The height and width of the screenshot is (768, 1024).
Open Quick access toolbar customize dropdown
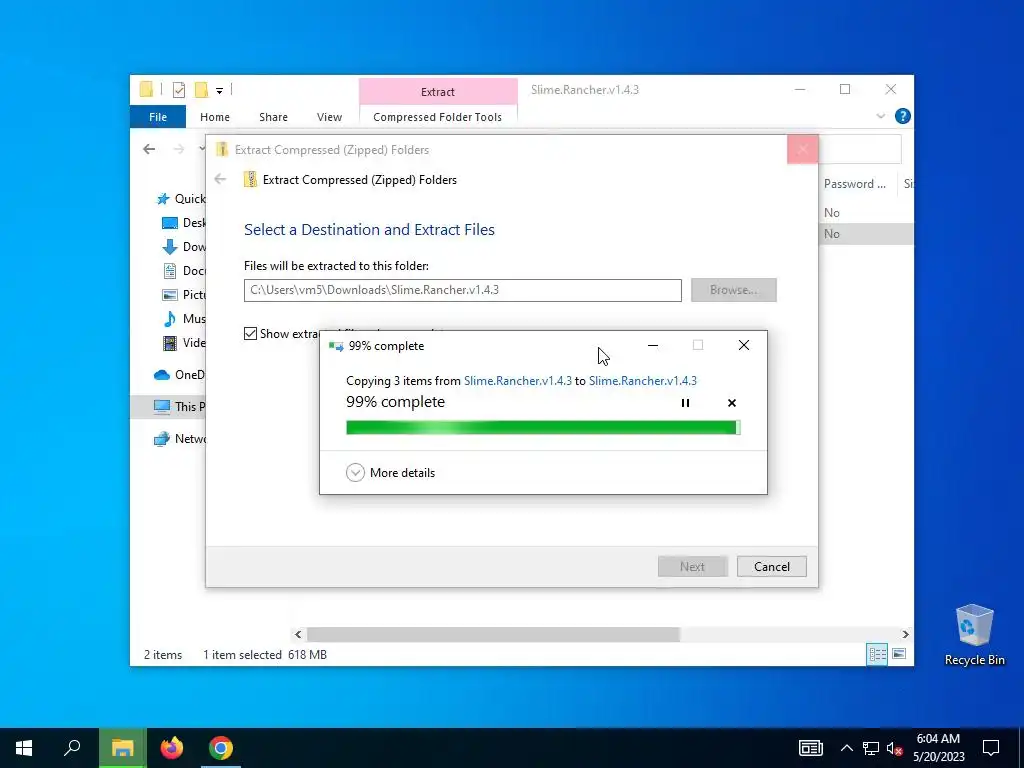click(x=219, y=91)
